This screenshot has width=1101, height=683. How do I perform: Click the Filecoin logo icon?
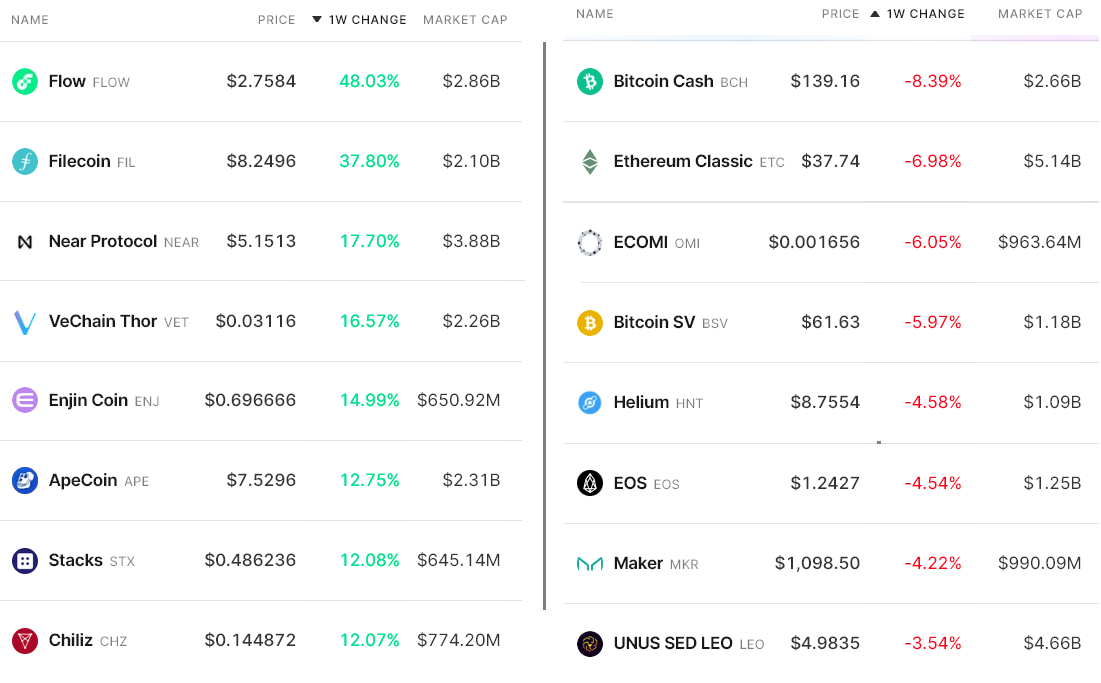[x=25, y=161]
